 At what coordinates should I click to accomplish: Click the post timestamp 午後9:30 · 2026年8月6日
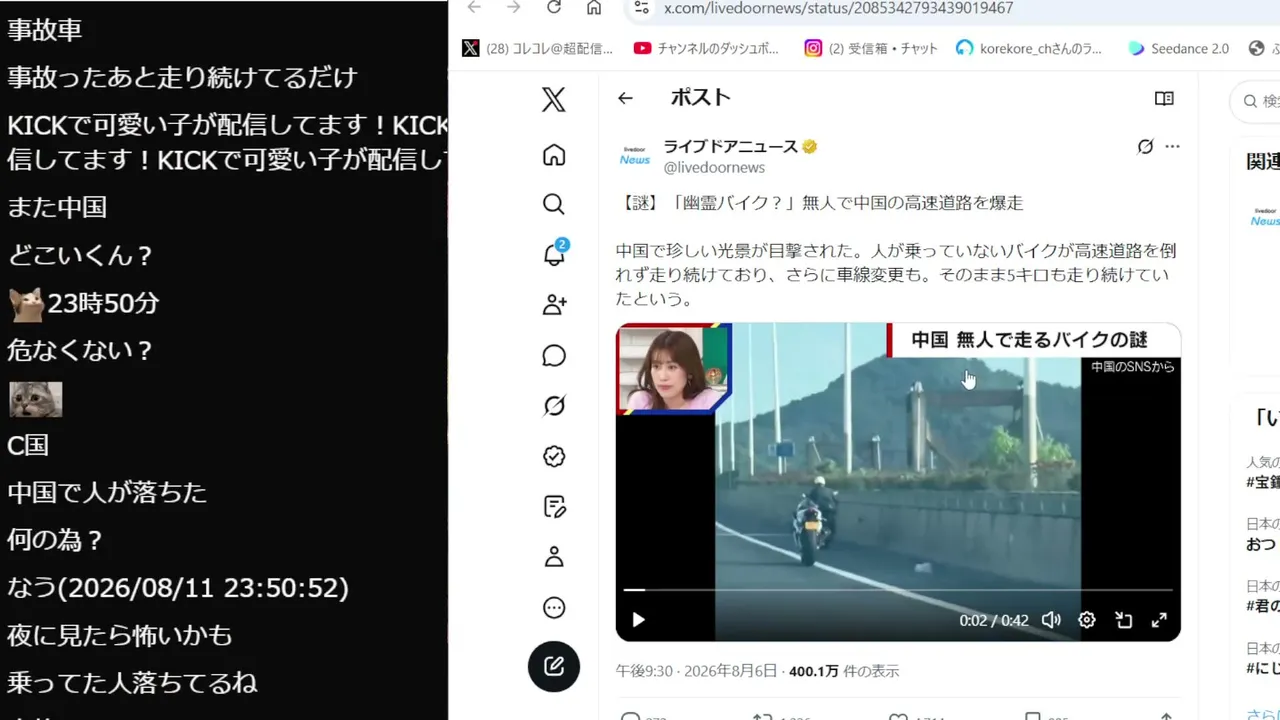pos(696,671)
